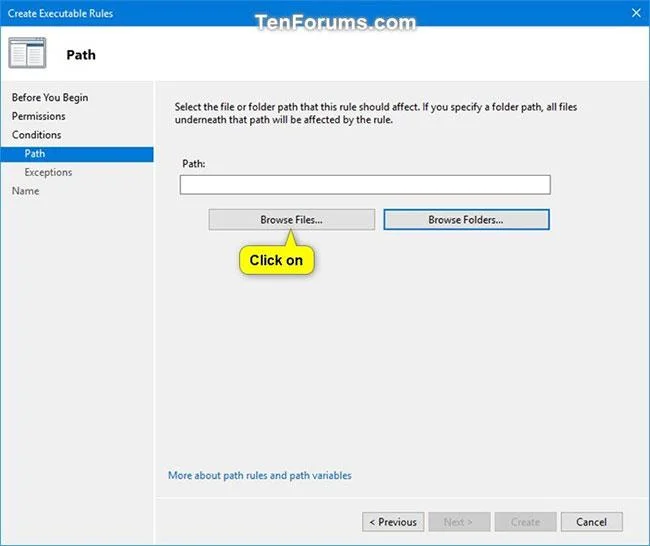
Task: Go back with the Previous button
Action: 393,522
